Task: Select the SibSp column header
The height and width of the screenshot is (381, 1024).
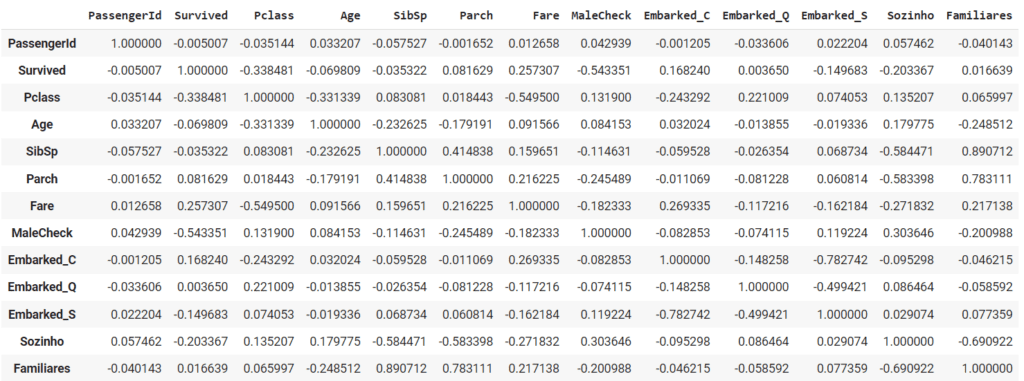Action: (x=410, y=16)
